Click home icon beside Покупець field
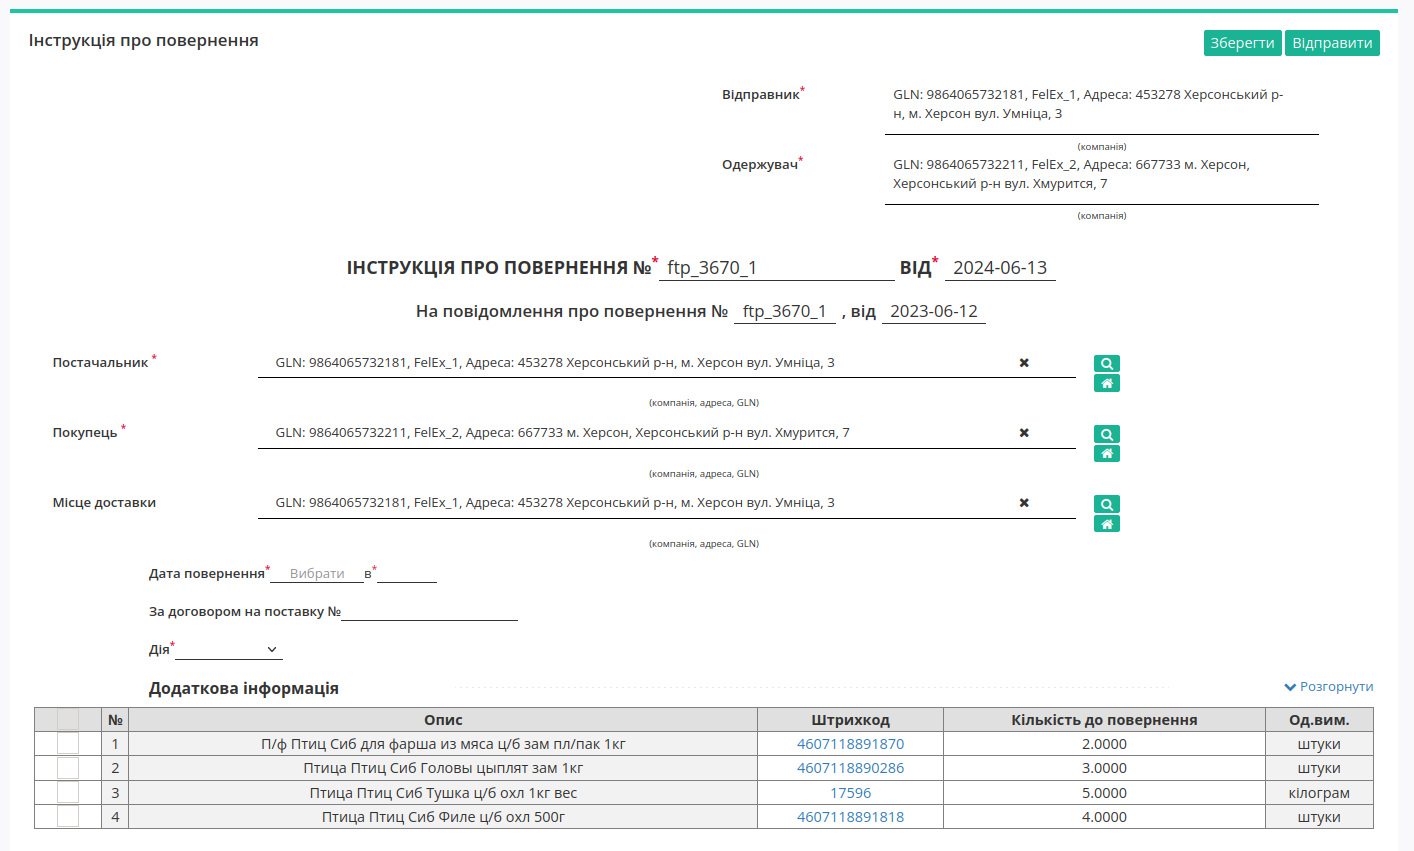Screen dimensions: 1414x851 click(1106, 454)
